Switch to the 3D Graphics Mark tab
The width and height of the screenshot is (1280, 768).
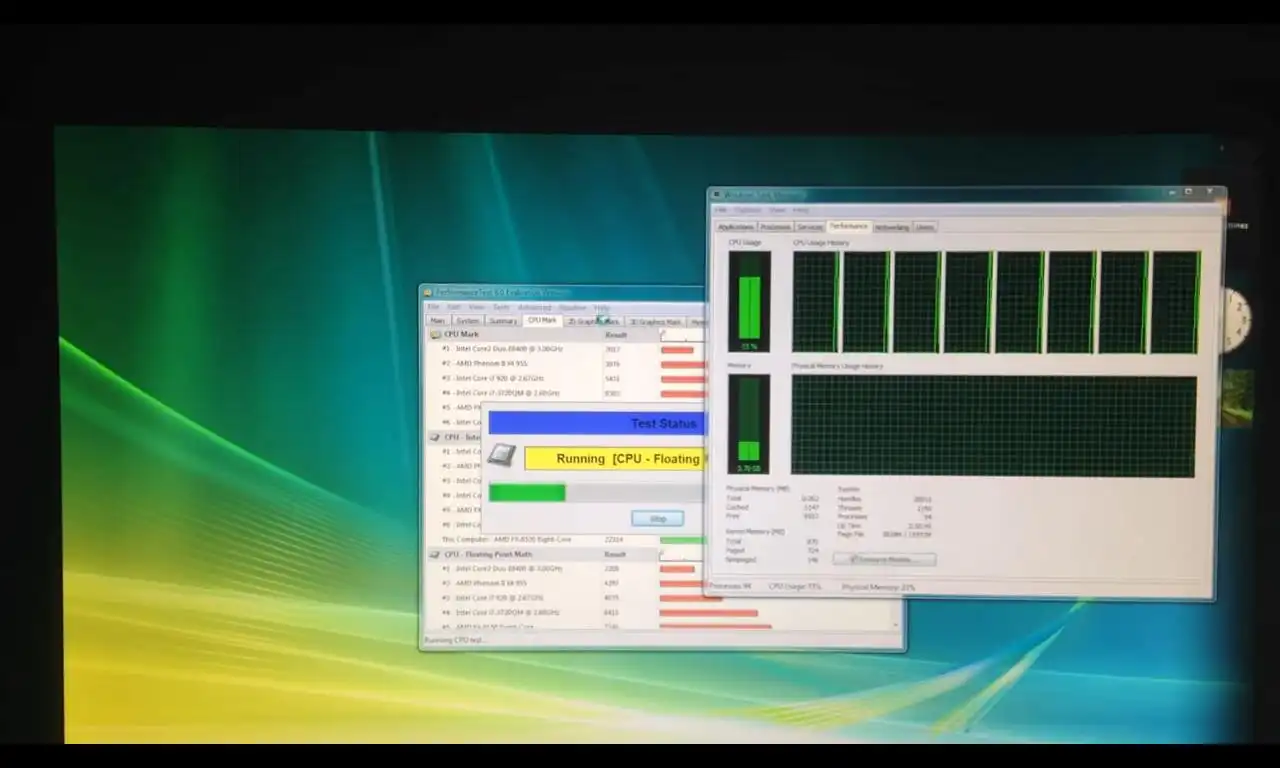655,322
